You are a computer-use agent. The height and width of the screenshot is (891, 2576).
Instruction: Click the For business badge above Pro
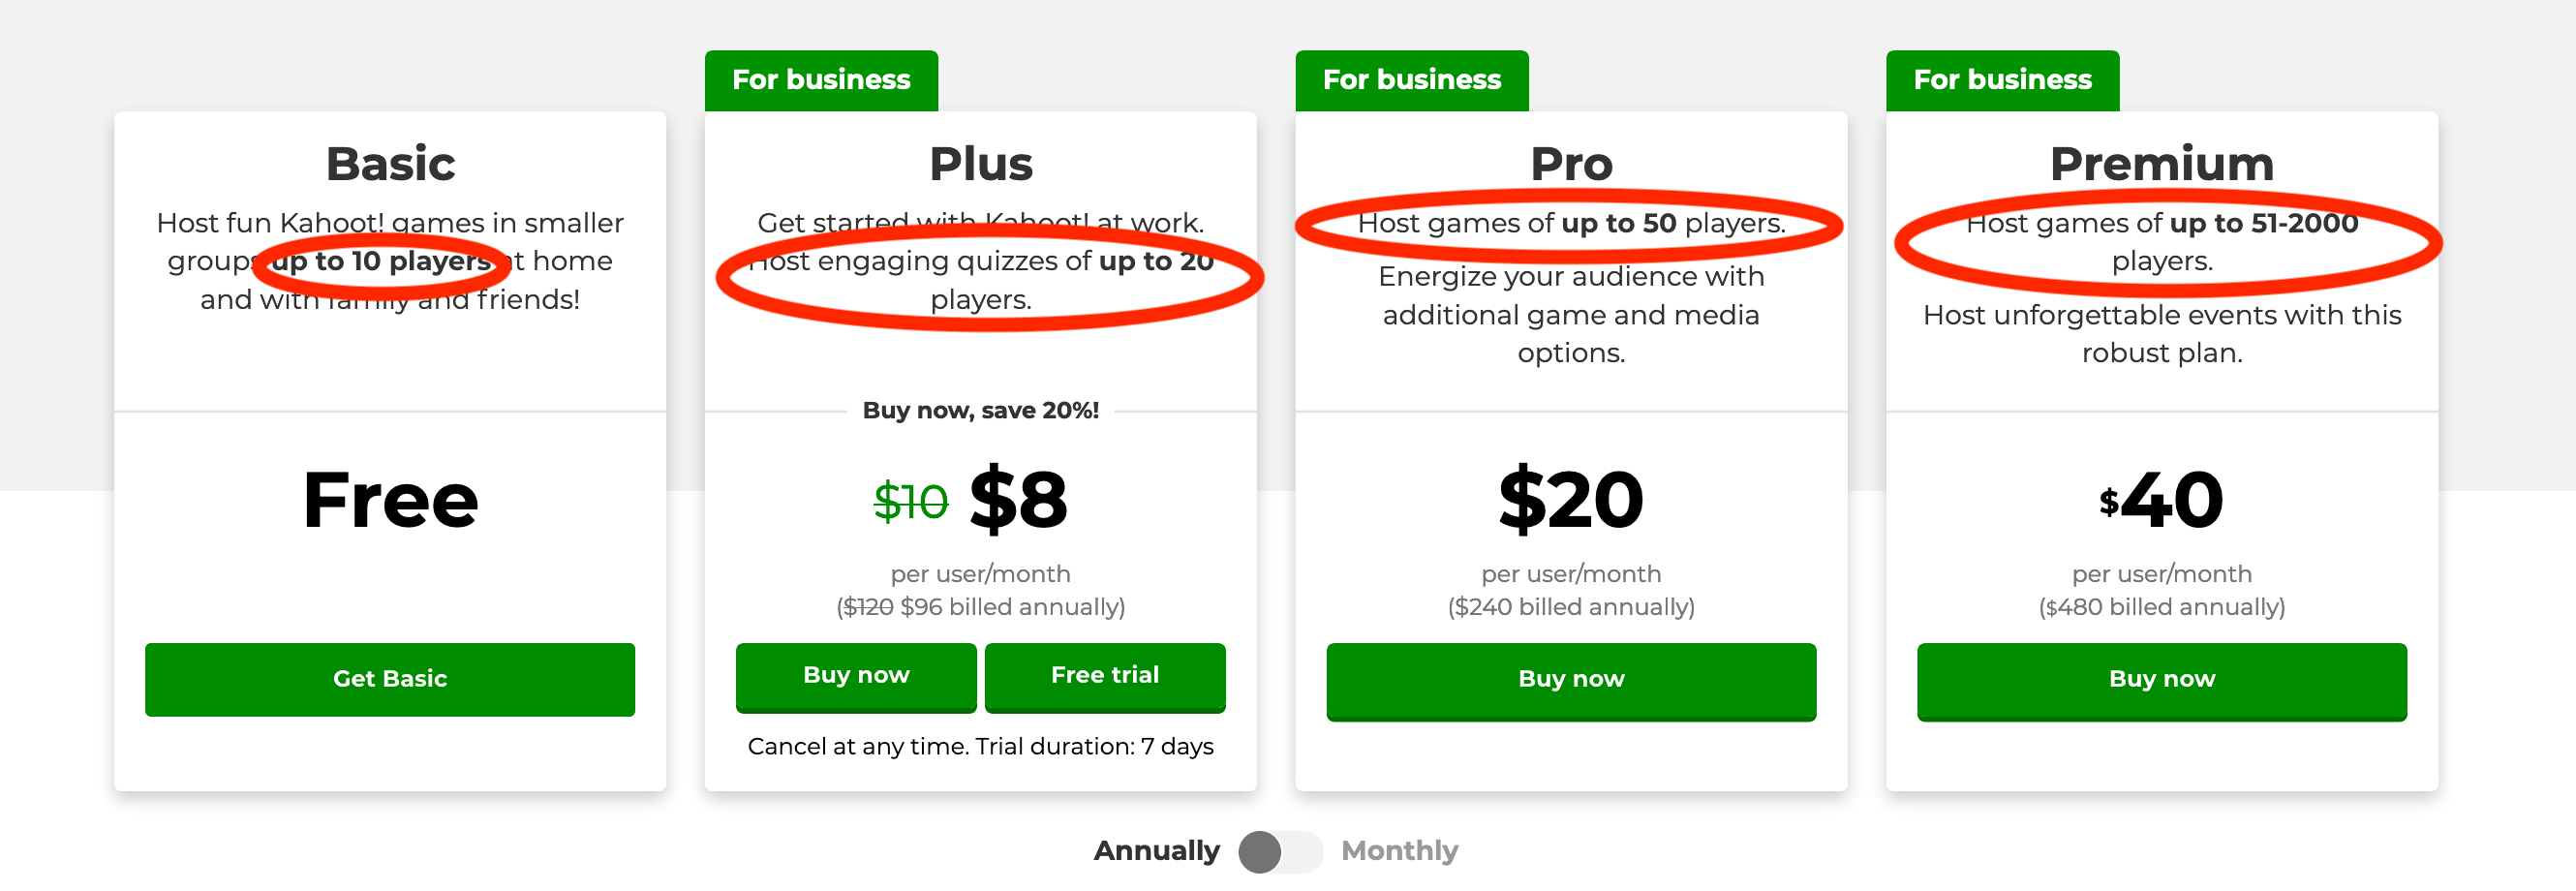tap(1411, 80)
